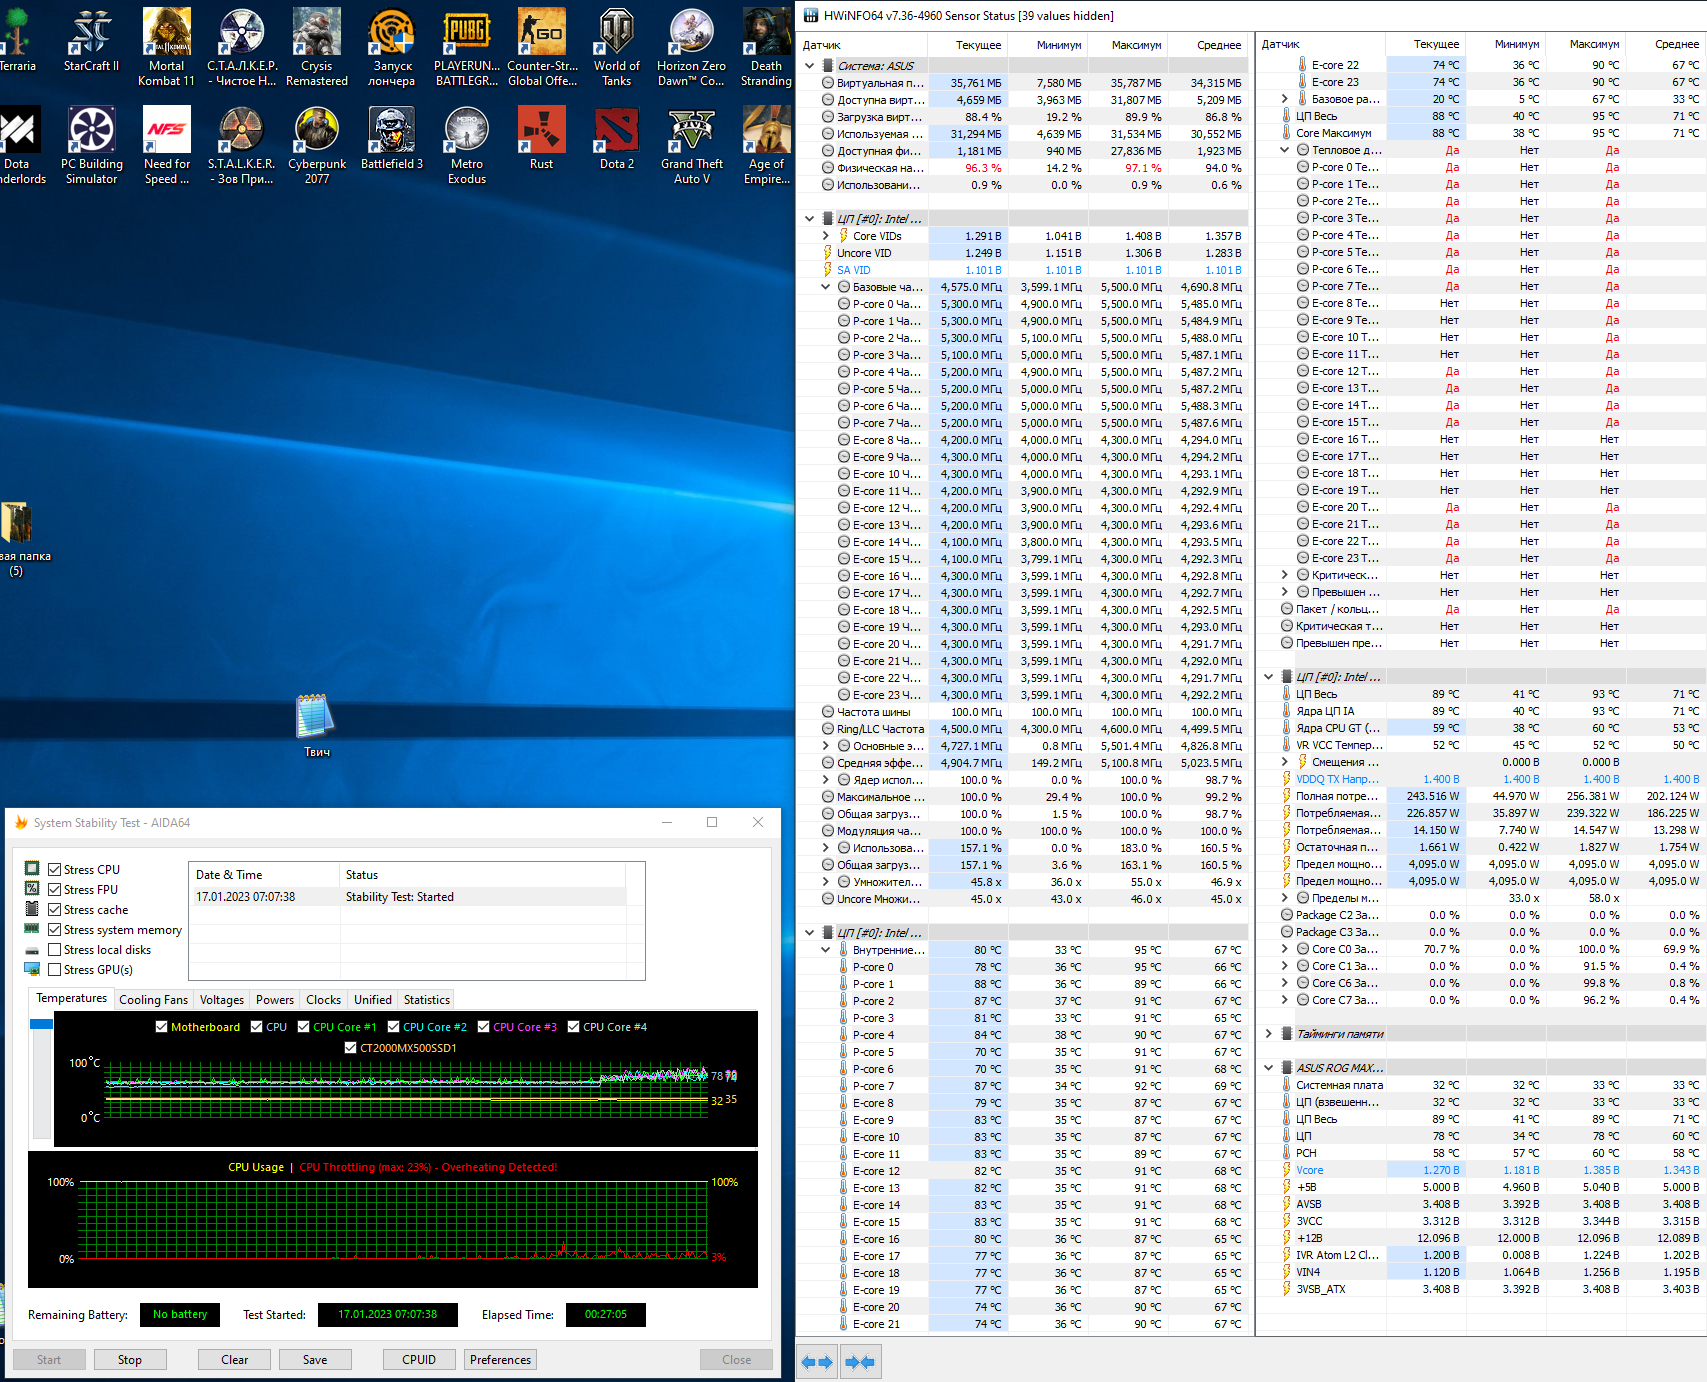Toggle Stress system memory checkbox
The width and height of the screenshot is (1707, 1382).
click(55, 930)
